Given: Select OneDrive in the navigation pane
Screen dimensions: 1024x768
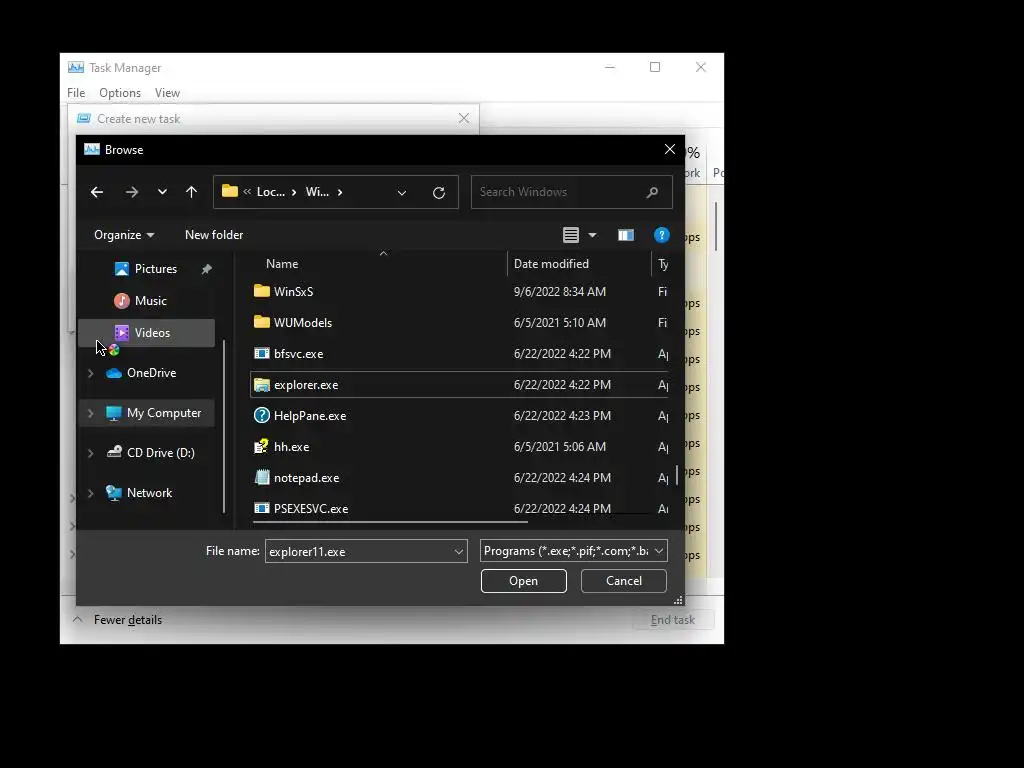Looking at the screenshot, I should coord(151,373).
